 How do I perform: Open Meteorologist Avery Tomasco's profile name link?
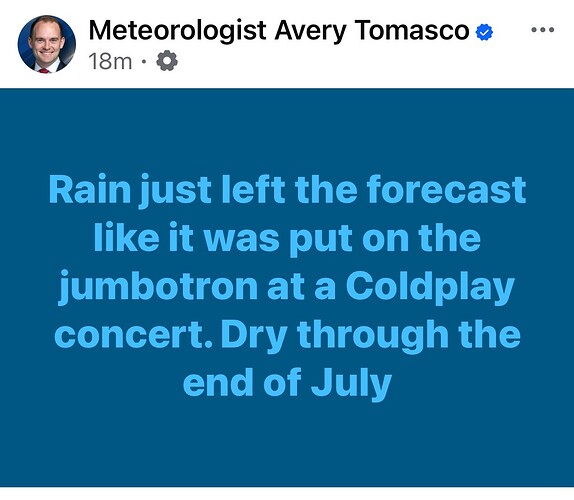click(279, 31)
